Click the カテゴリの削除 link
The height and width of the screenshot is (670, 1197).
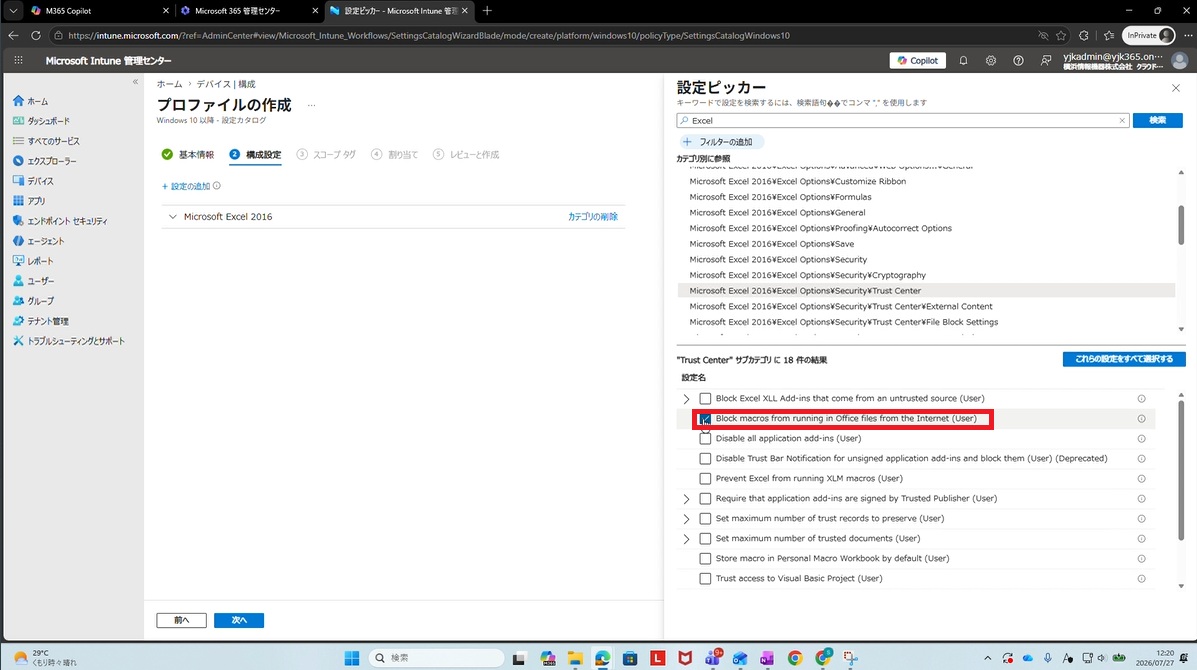coord(592,217)
